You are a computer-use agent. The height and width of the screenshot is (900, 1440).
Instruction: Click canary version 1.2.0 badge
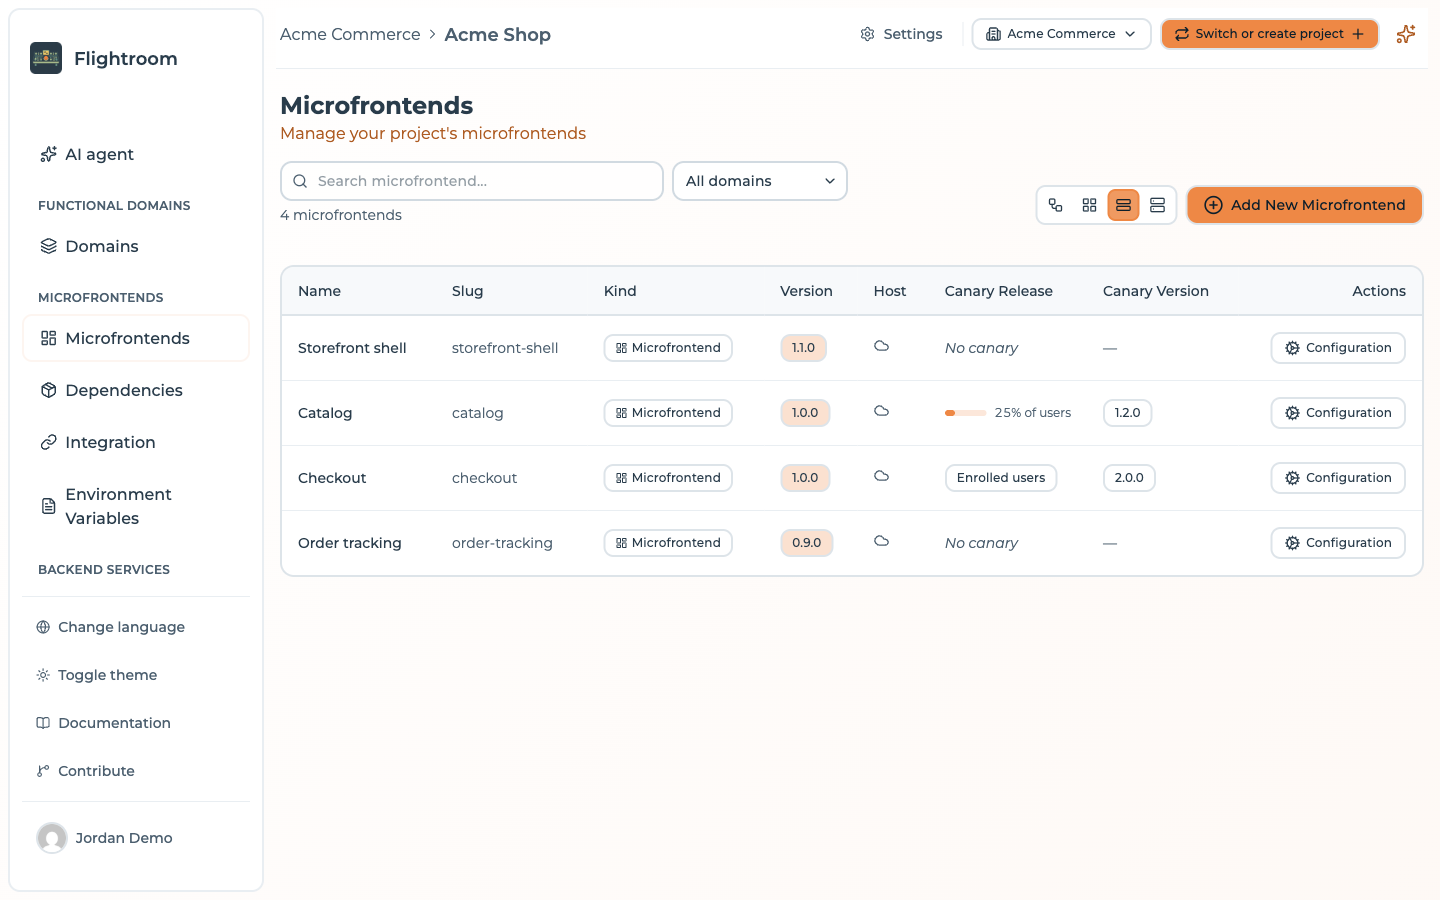1127,413
